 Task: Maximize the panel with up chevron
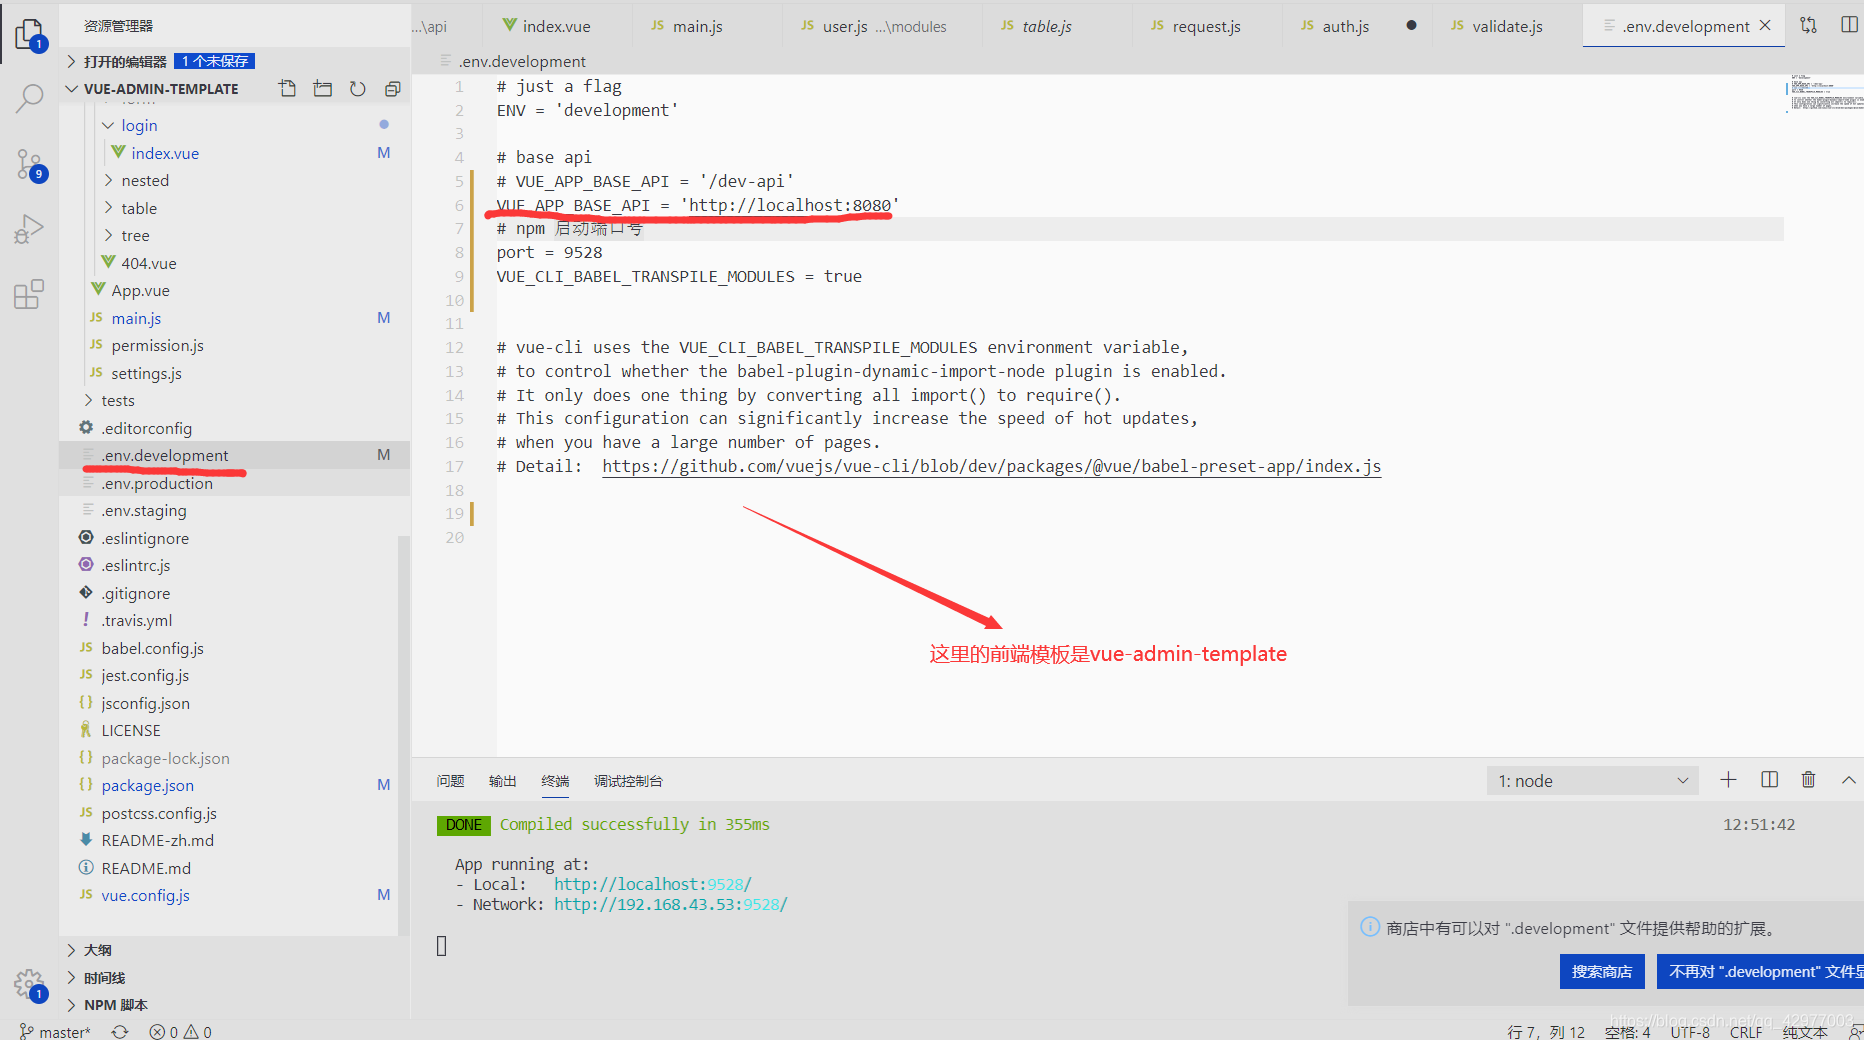(1848, 780)
